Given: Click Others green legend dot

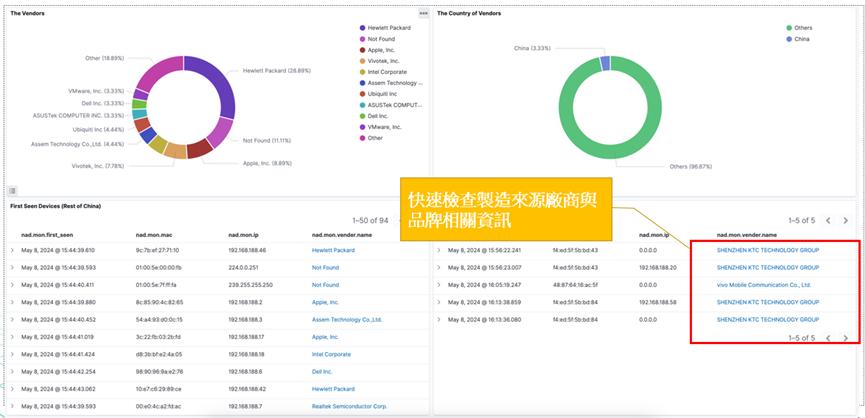Looking at the screenshot, I should pos(789,28).
